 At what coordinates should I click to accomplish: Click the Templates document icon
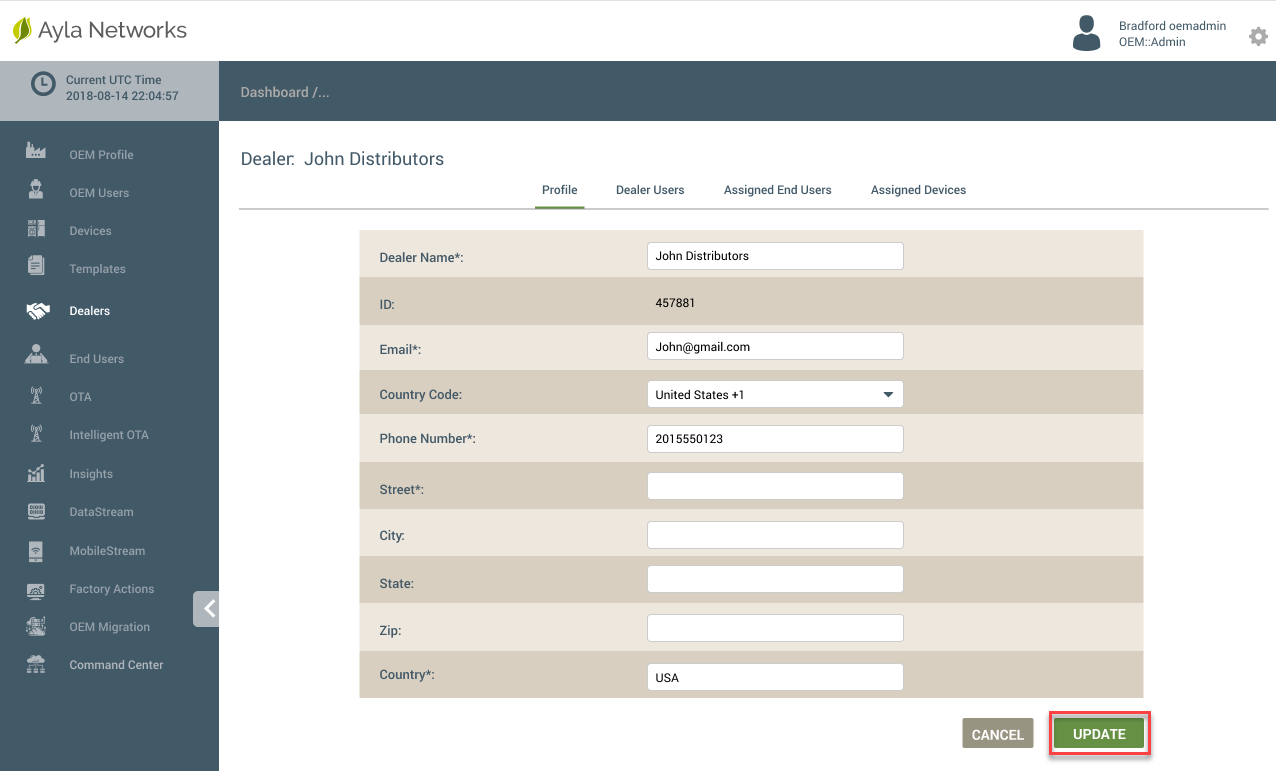[36, 266]
